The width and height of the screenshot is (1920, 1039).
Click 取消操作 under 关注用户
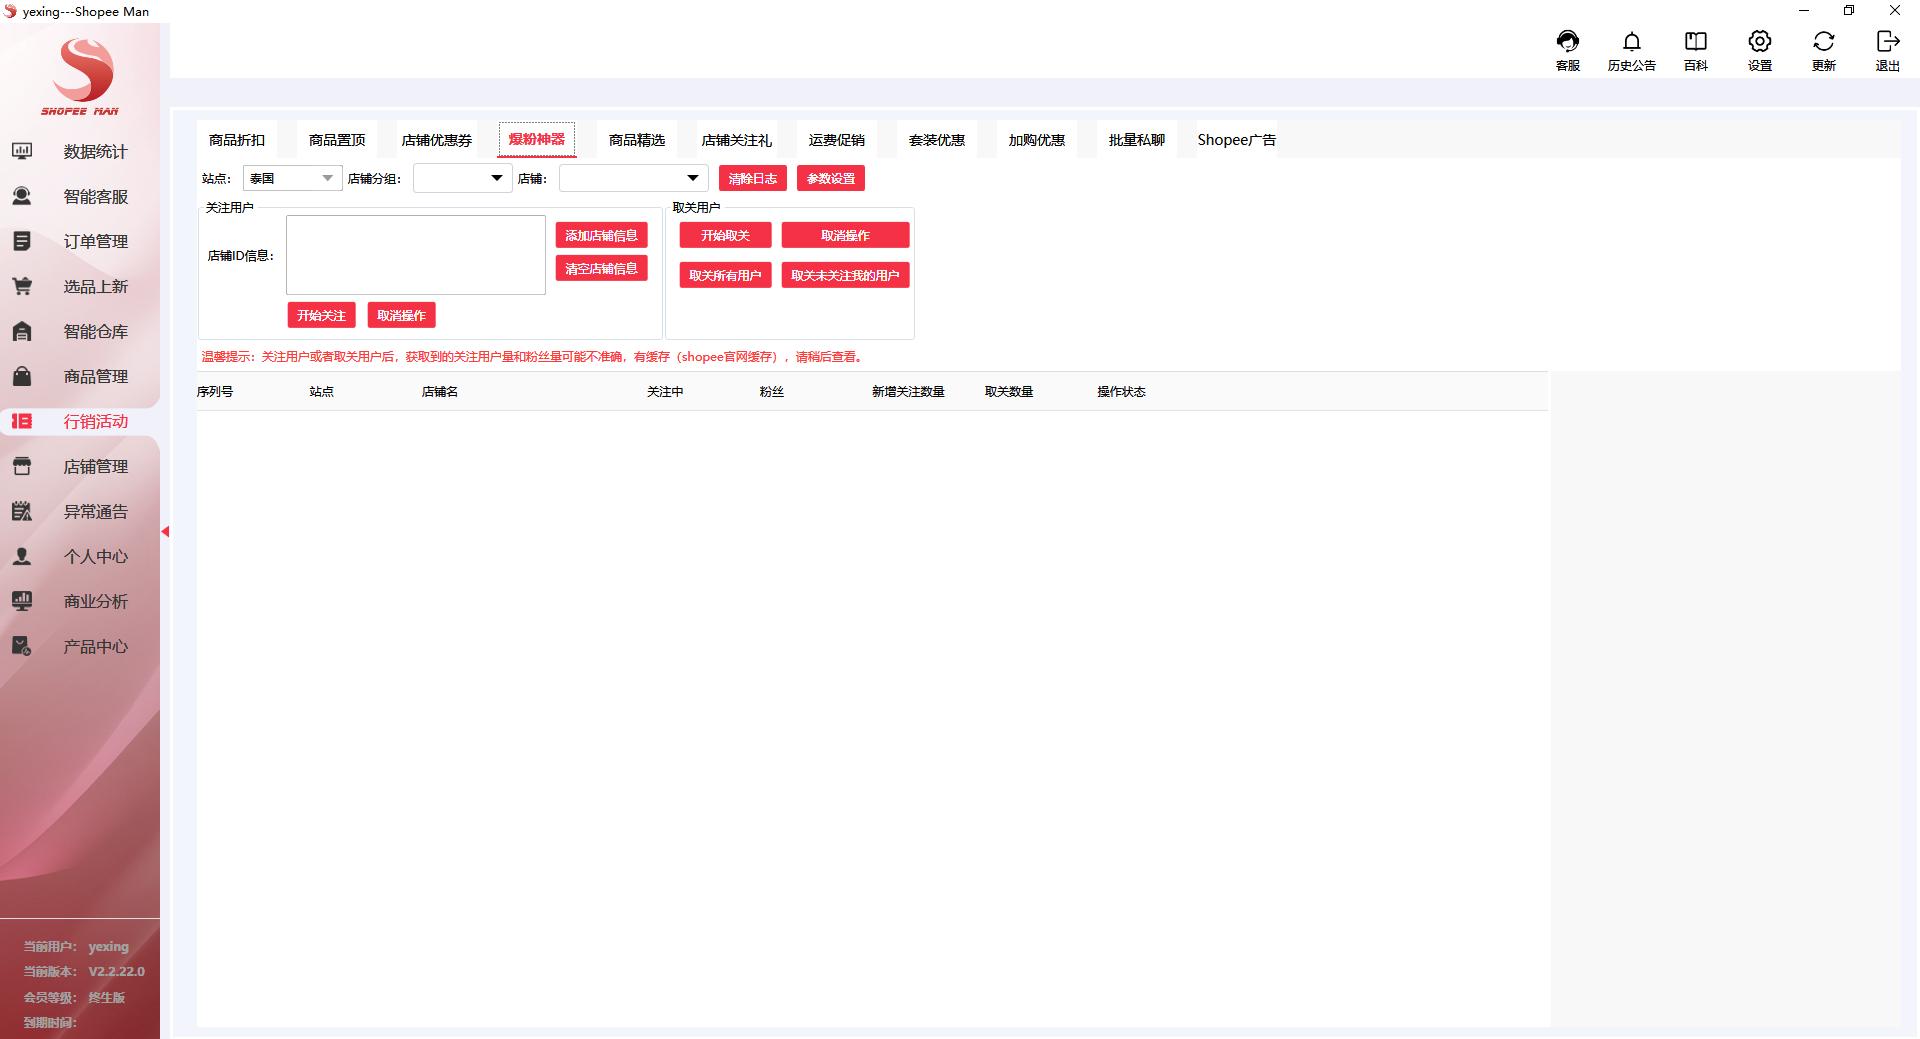(401, 315)
